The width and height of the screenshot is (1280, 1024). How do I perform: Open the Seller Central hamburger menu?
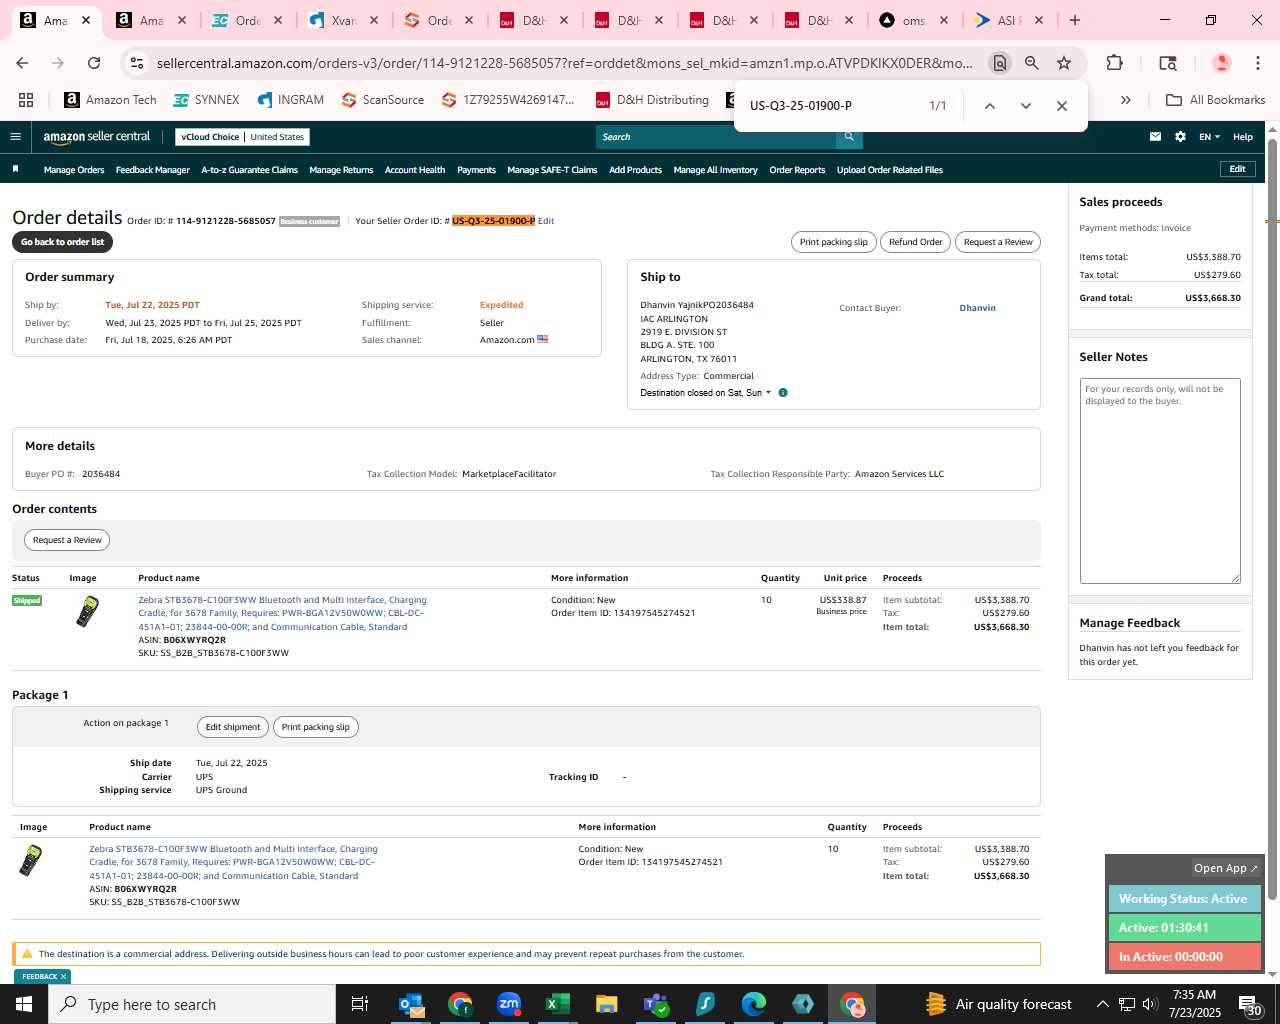click(x=15, y=137)
